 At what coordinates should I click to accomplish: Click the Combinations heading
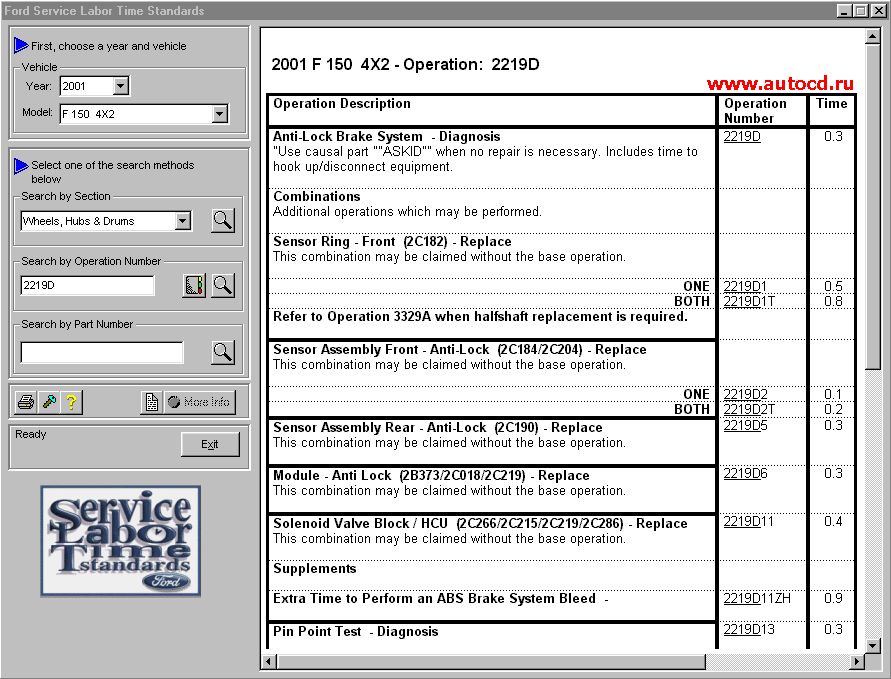[x=317, y=196]
